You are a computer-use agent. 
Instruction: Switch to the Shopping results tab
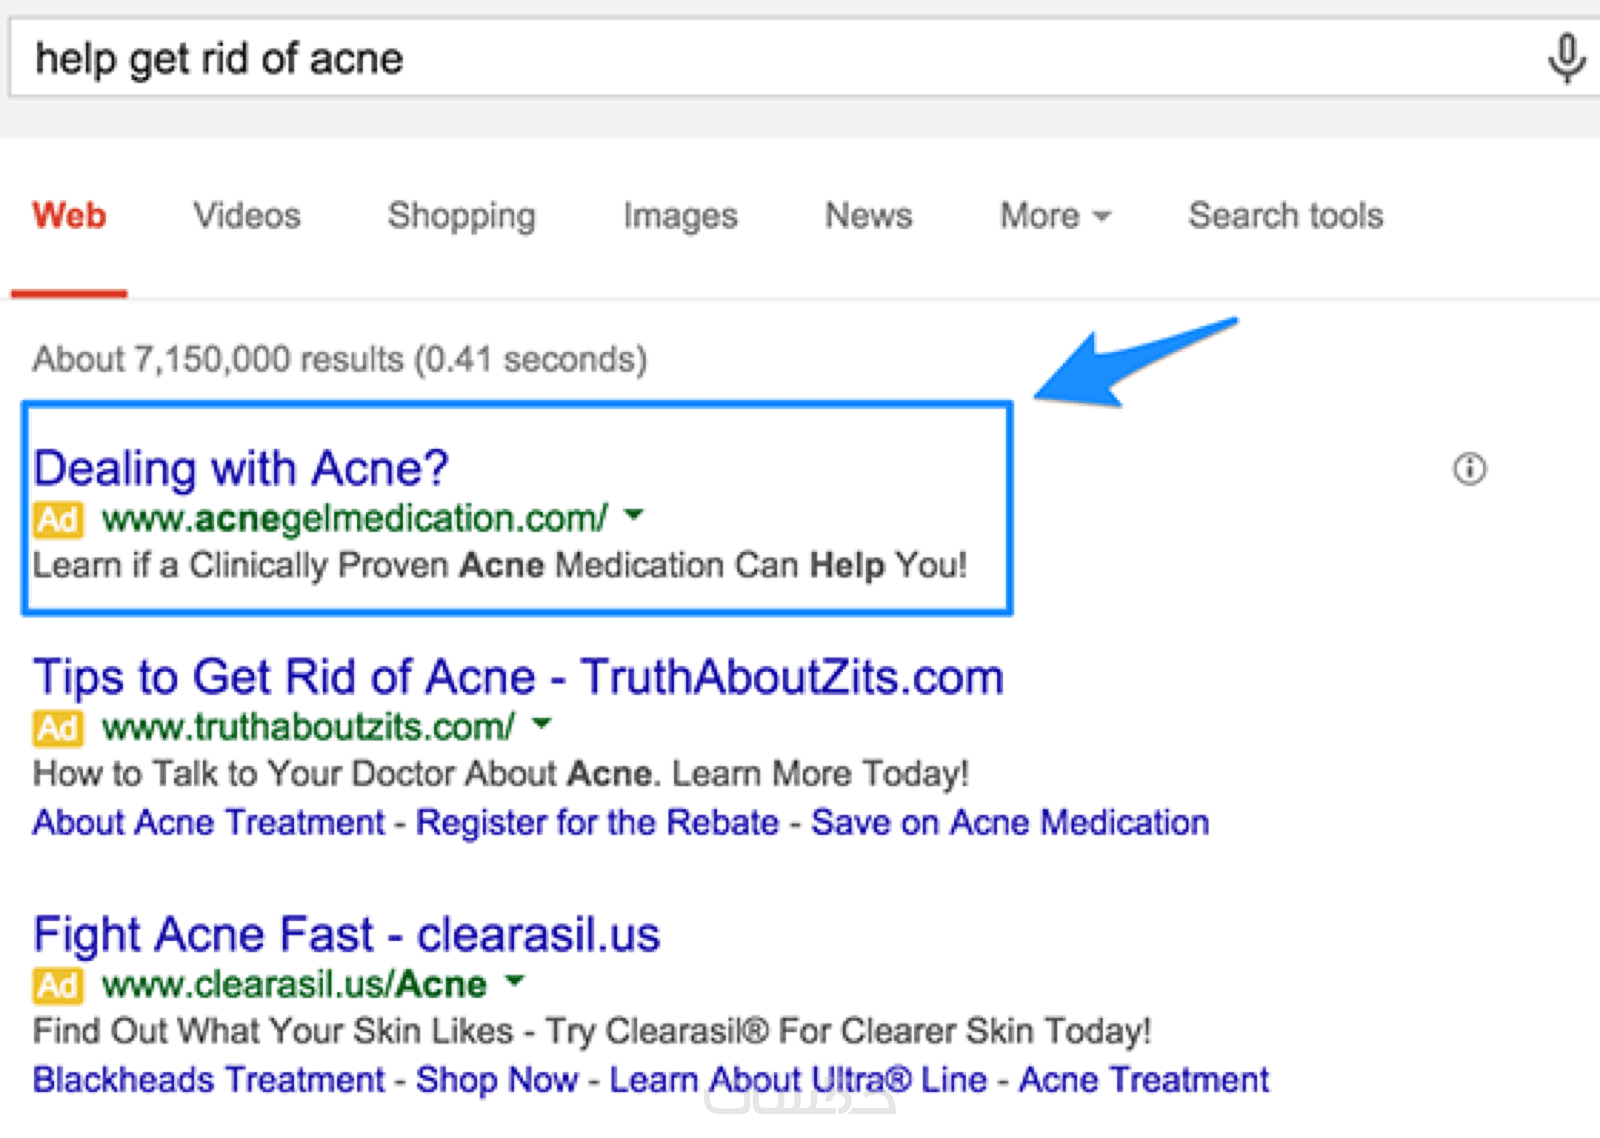(461, 216)
